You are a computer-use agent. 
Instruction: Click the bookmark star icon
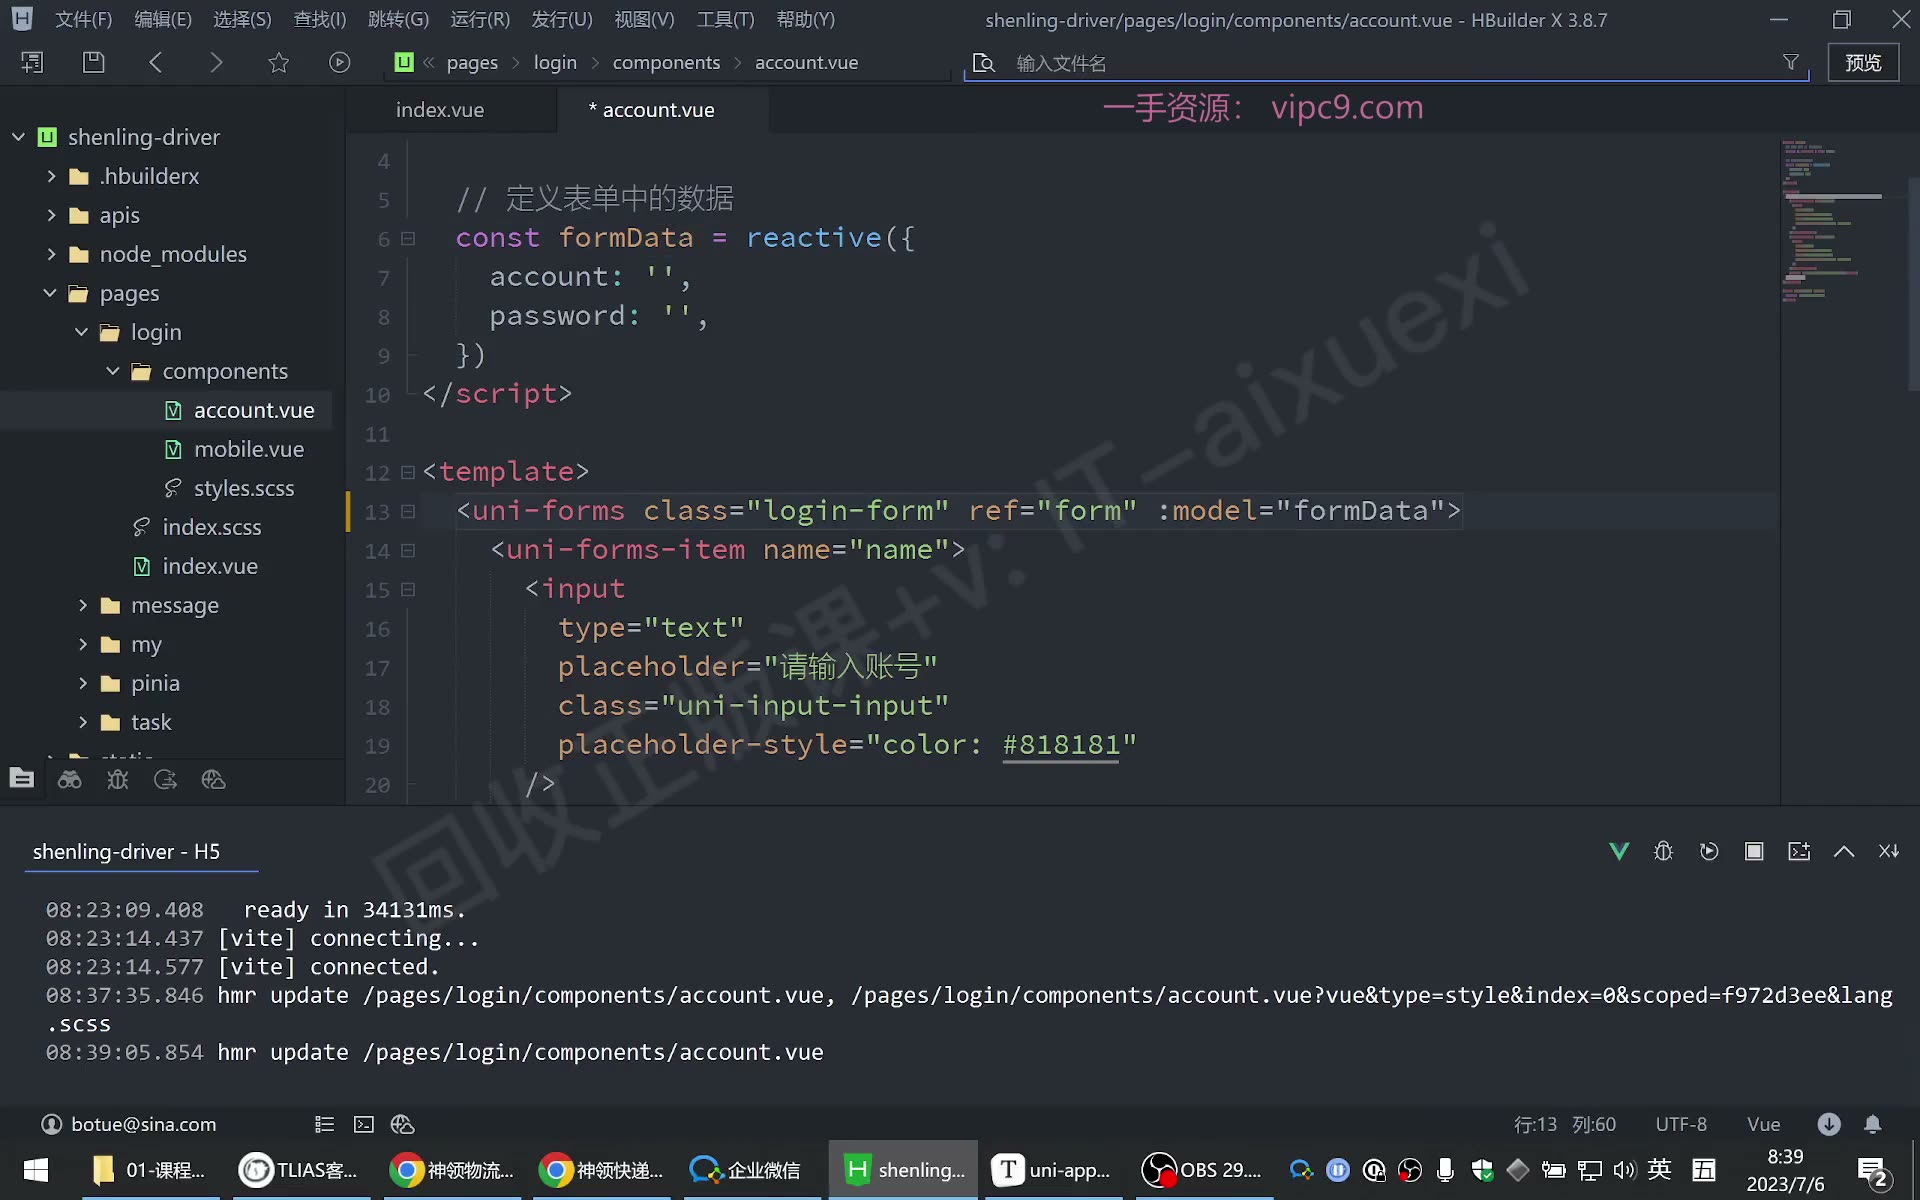(278, 62)
